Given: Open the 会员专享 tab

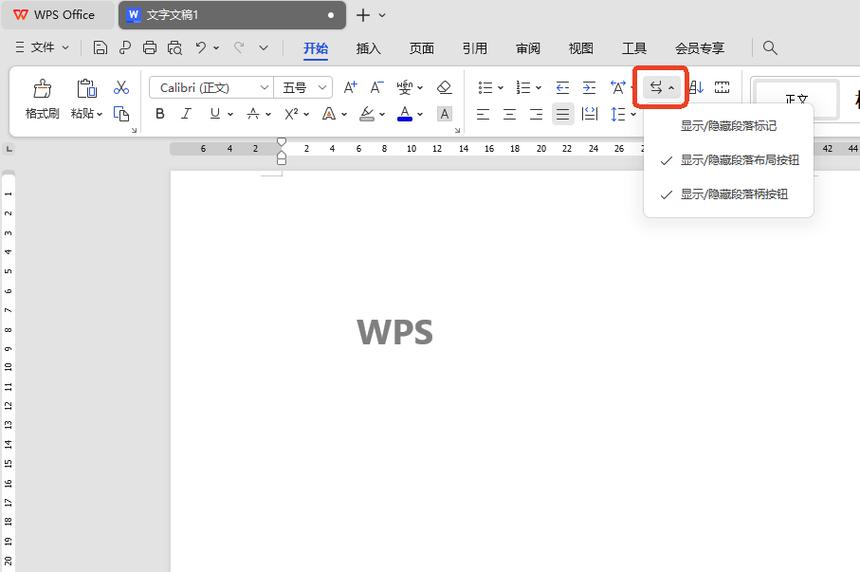Looking at the screenshot, I should pyautogui.click(x=699, y=48).
